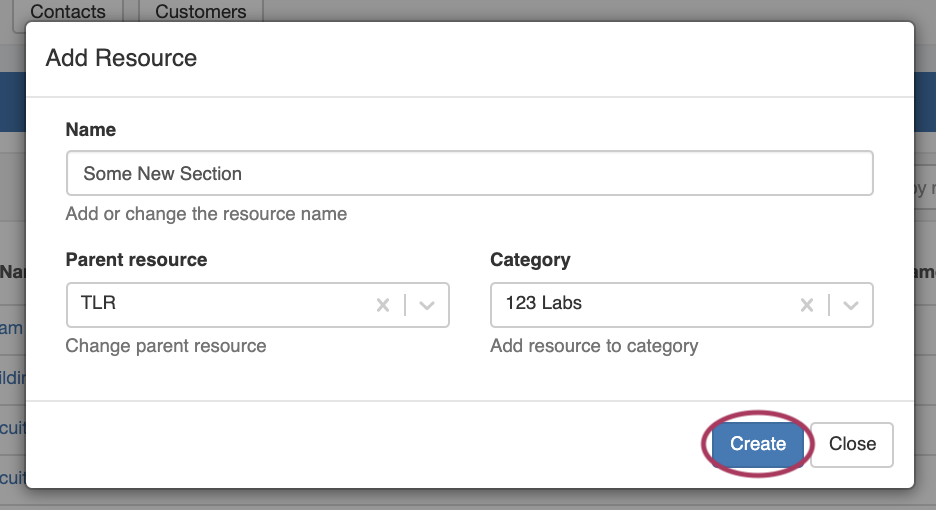Viewport: 936px width, 510px height.
Task: Clear the TLR parent resource selection
Action: (x=382, y=305)
